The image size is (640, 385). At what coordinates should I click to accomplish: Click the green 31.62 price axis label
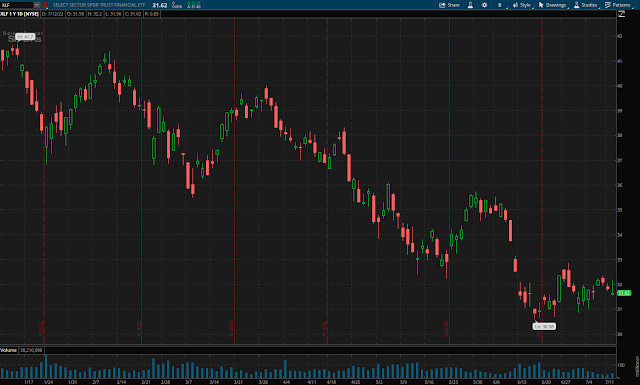point(624,293)
